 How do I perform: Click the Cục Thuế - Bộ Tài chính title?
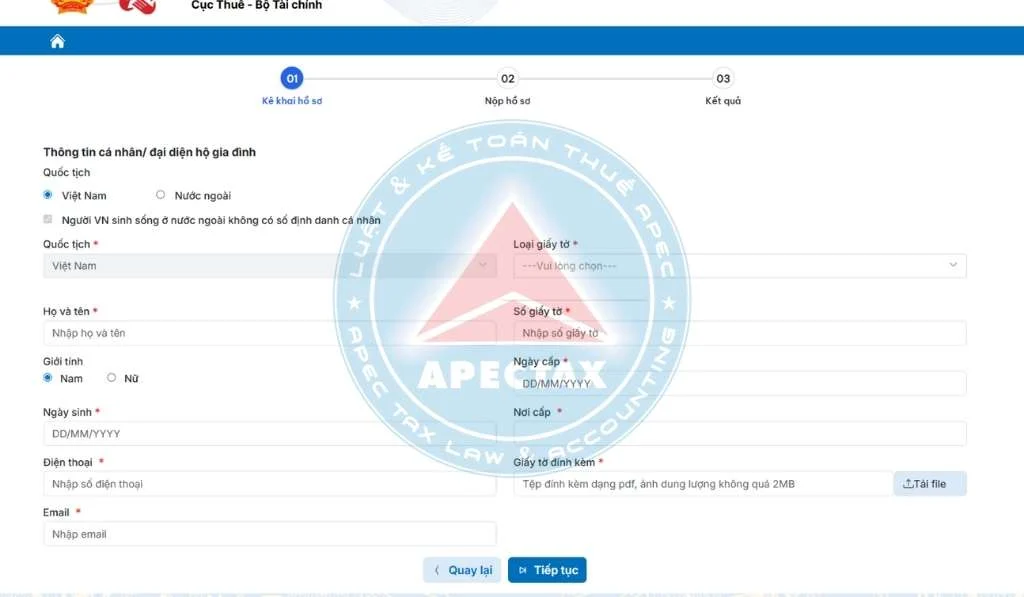(257, 5)
